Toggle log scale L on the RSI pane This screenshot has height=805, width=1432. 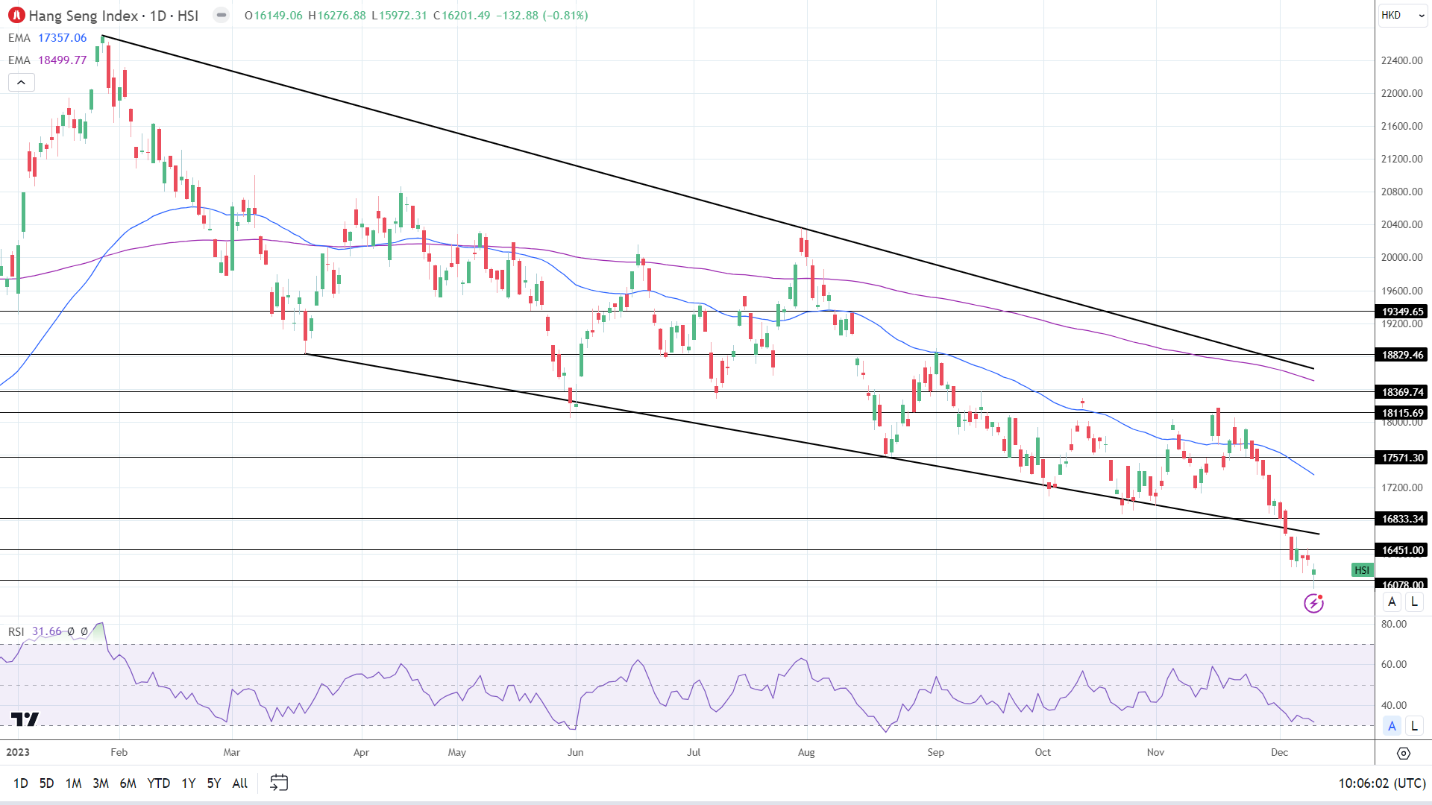click(1414, 726)
